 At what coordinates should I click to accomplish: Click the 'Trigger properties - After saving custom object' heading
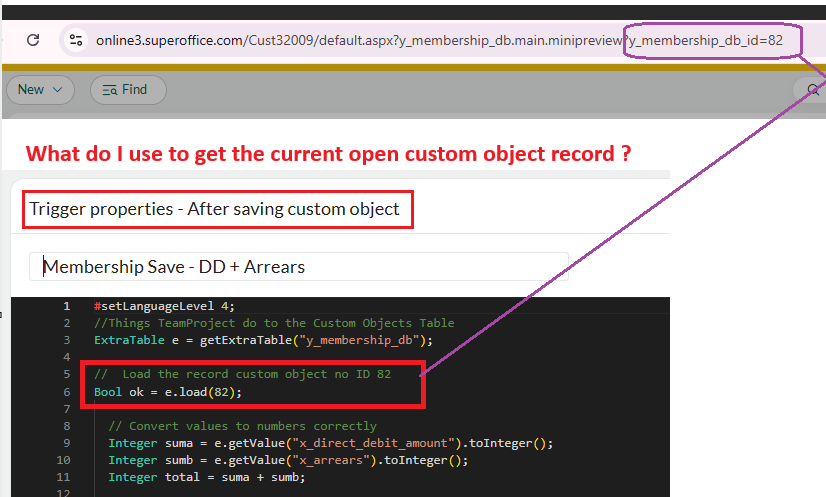click(214, 209)
